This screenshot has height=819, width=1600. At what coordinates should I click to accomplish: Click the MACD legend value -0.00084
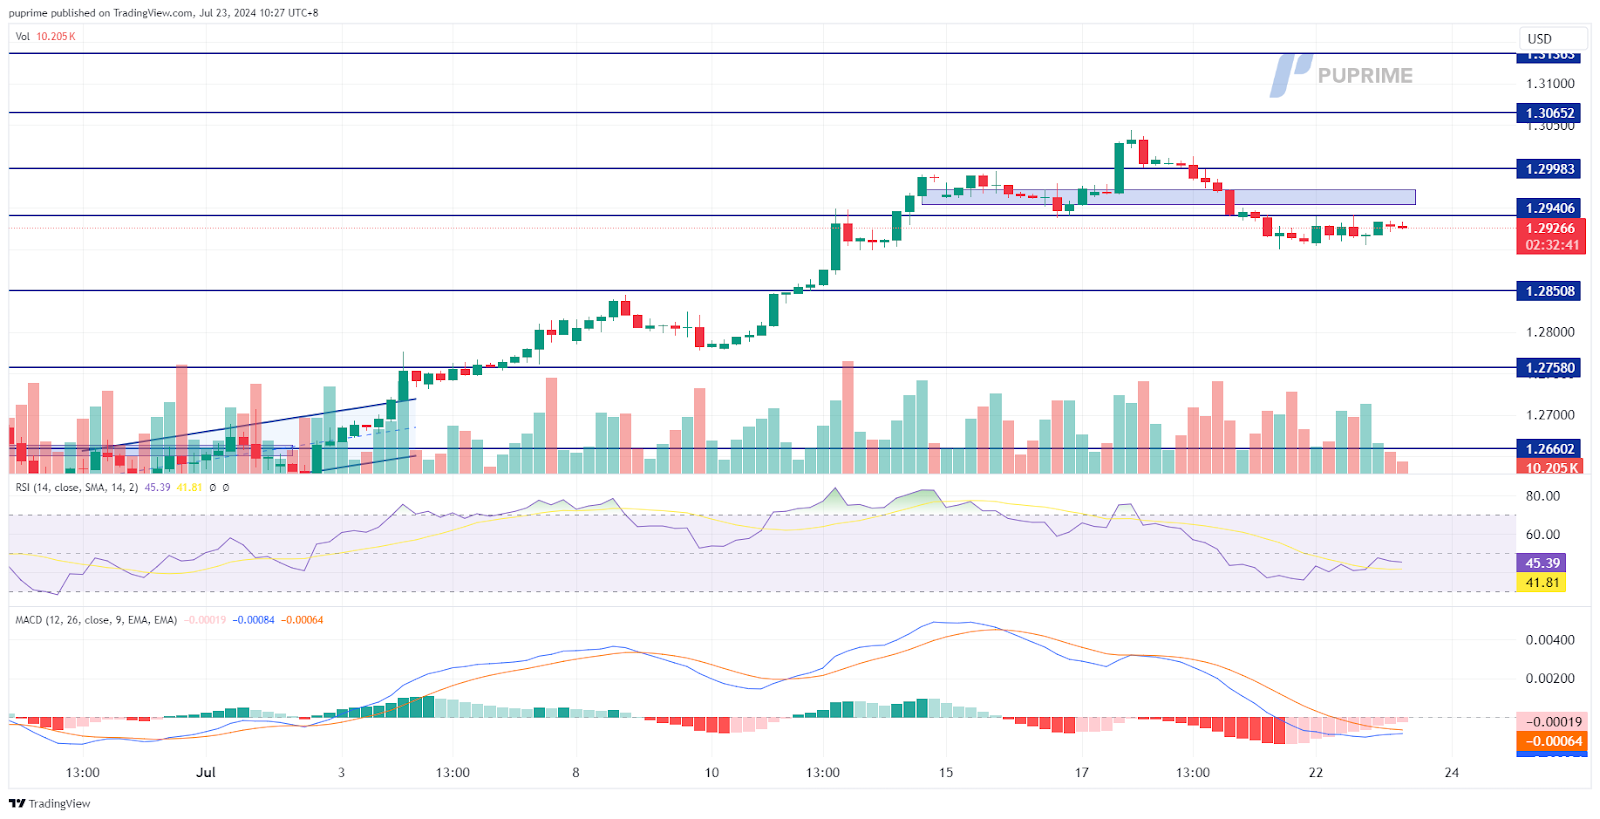(x=254, y=620)
